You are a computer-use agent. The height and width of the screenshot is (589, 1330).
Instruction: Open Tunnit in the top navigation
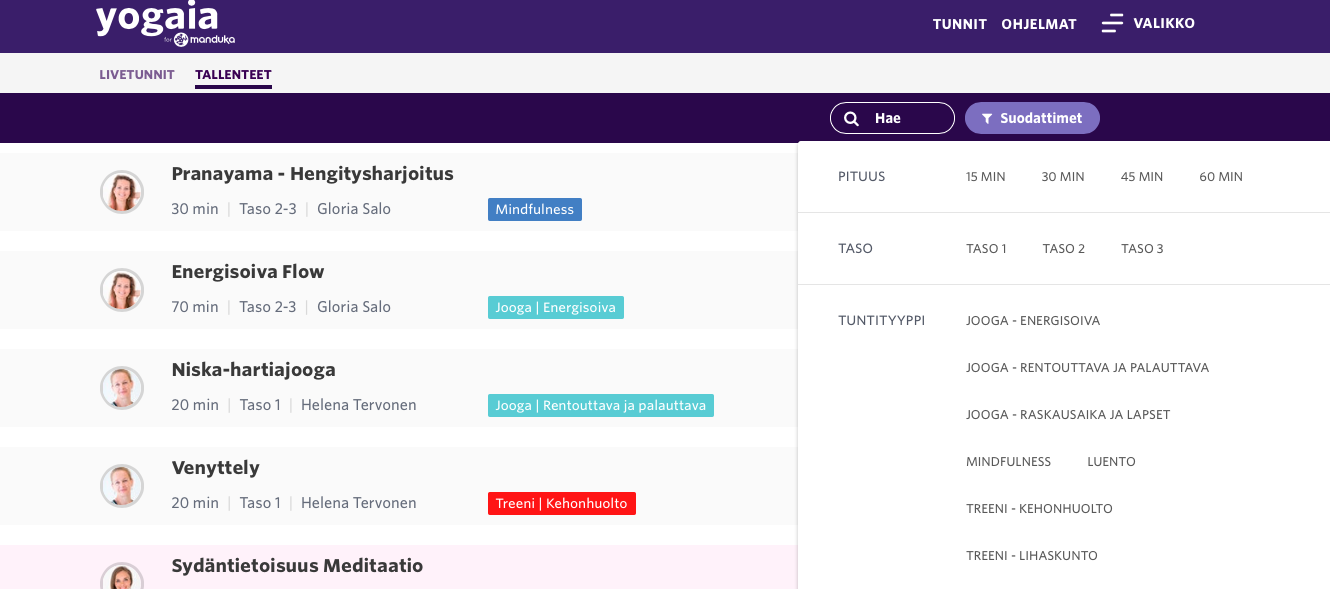tap(960, 24)
